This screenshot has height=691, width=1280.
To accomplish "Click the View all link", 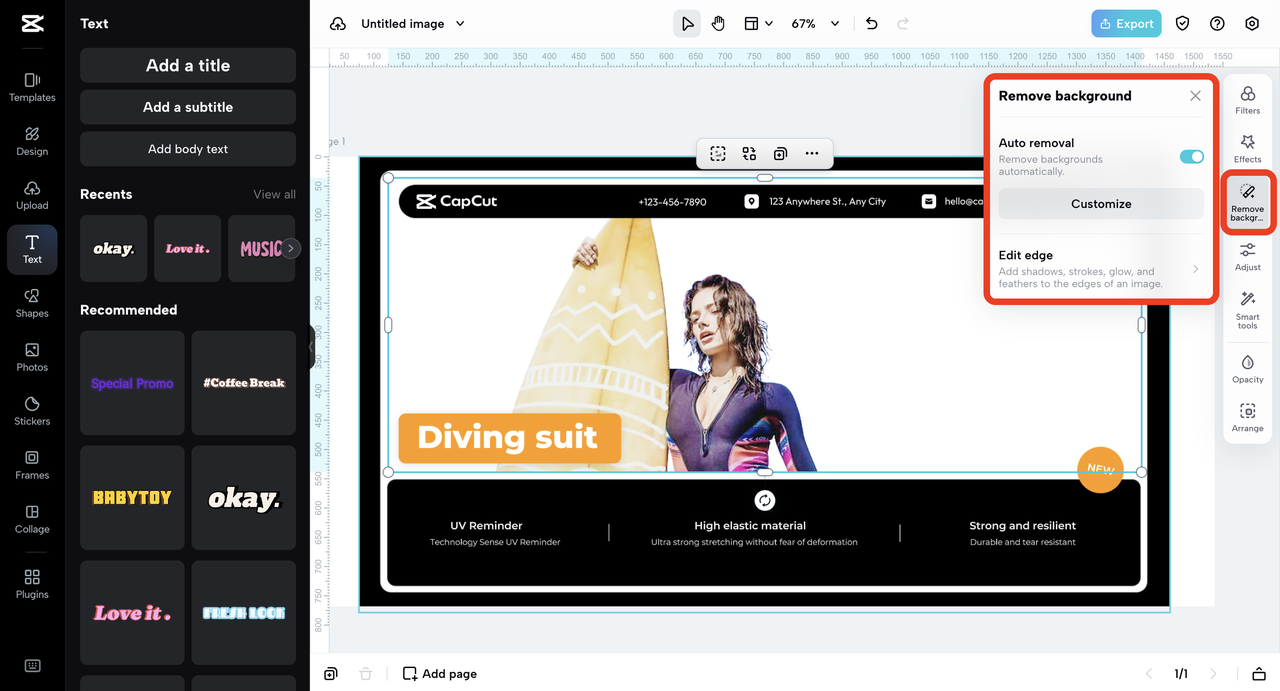I will pos(274,195).
